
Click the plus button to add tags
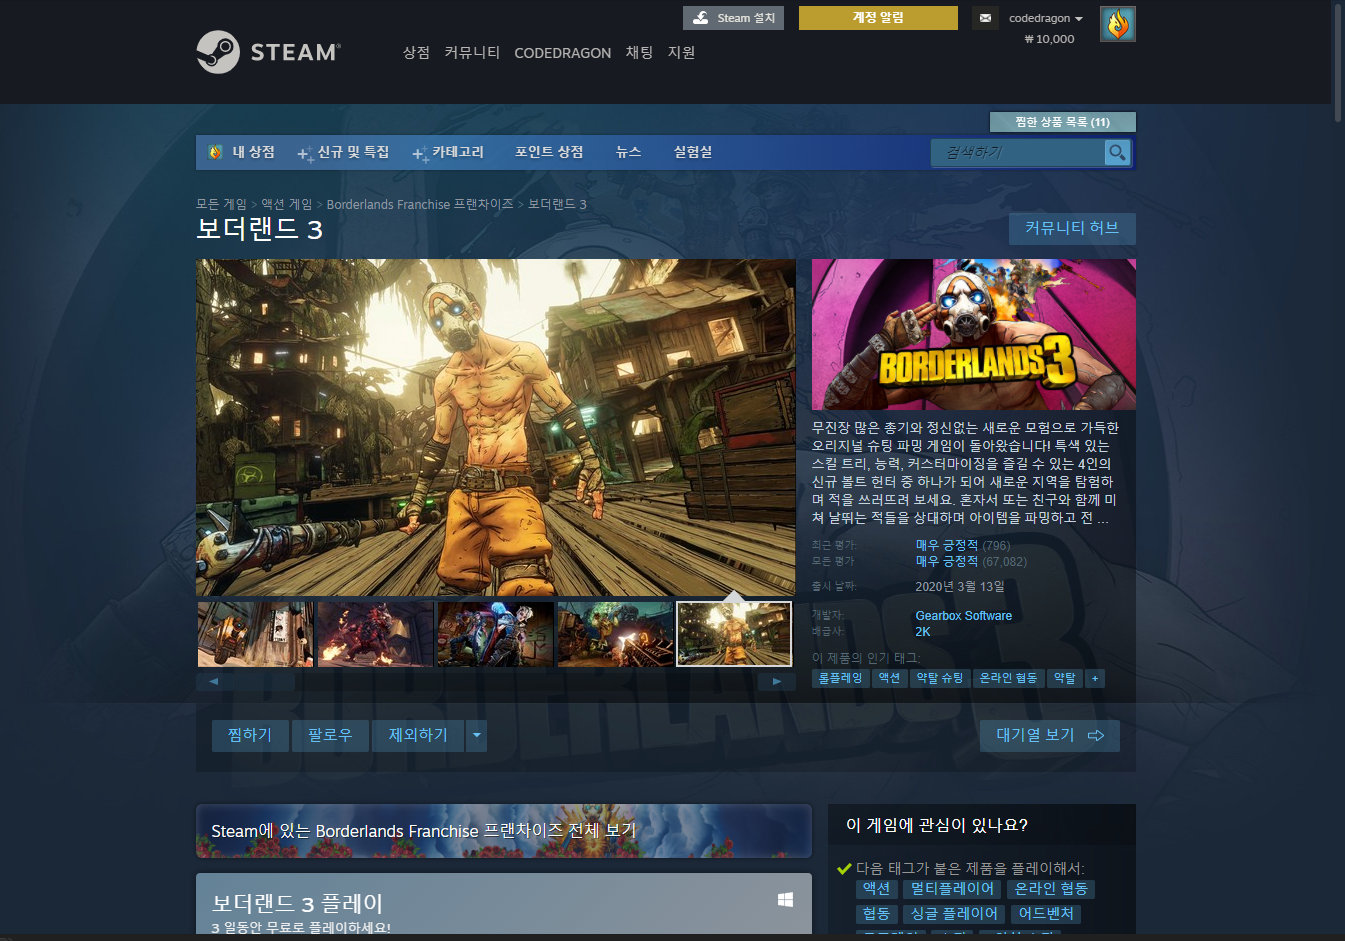point(1095,678)
